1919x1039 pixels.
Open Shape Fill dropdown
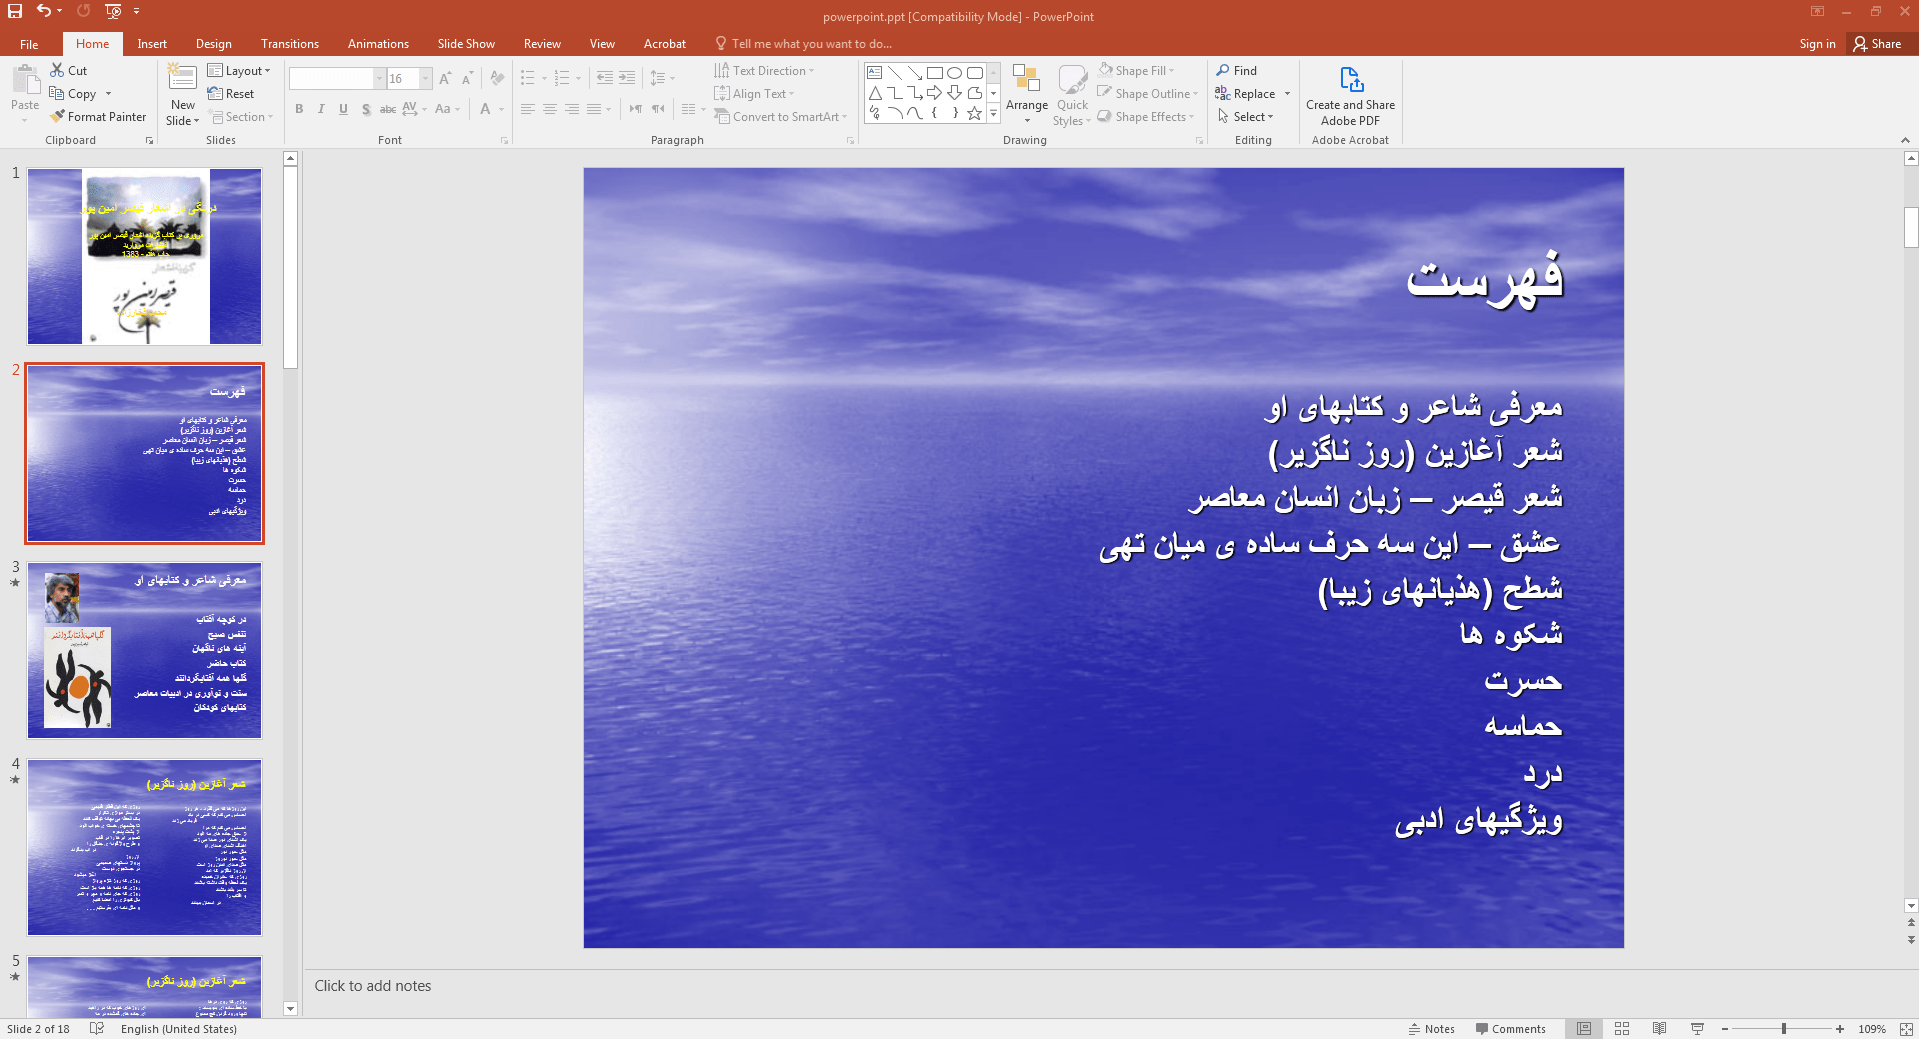click(1136, 71)
